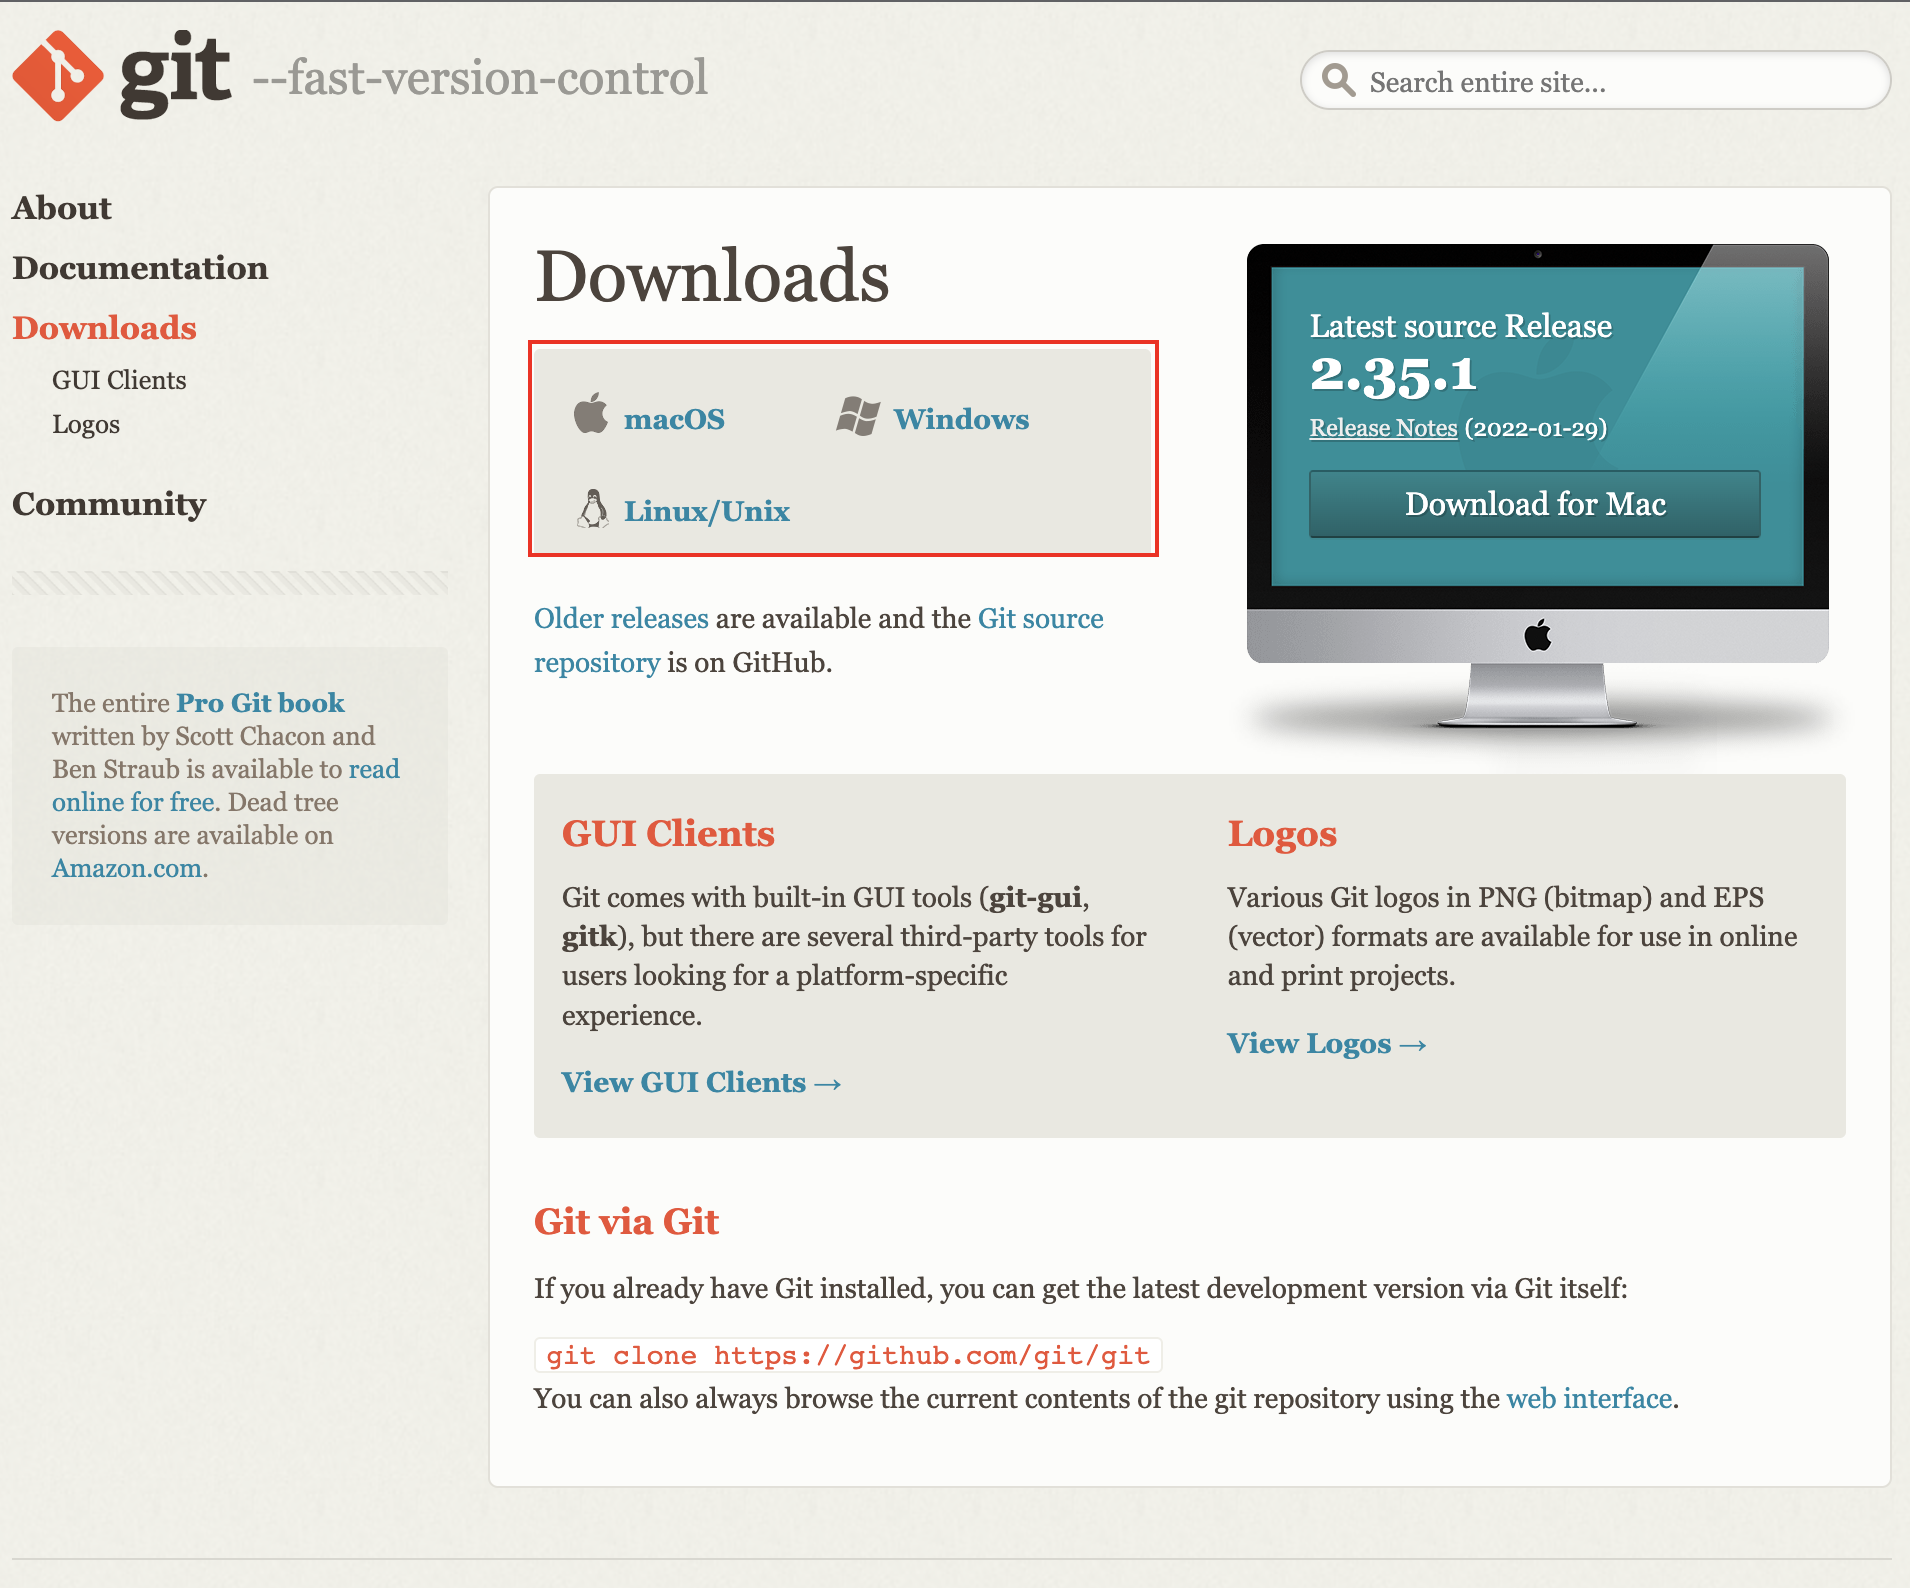The width and height of the screenshot is (1910, 1588).
Task: Click the main Downloads page heading
Action: (x=712, y=276)
